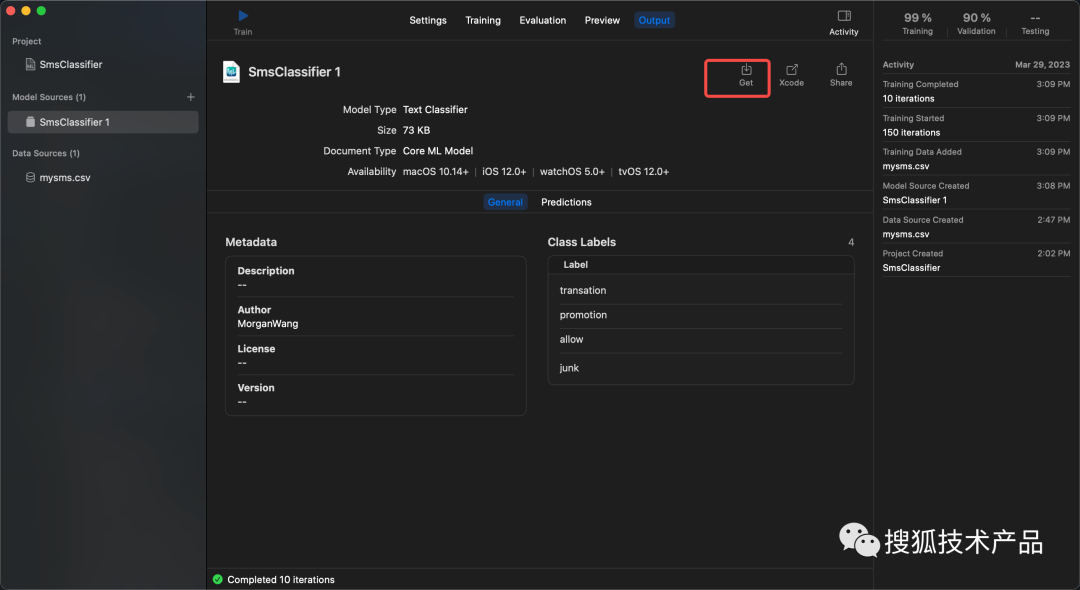Click the Model Type value Text Classifier
This screenshot has height=590, width=1080.
435,109
